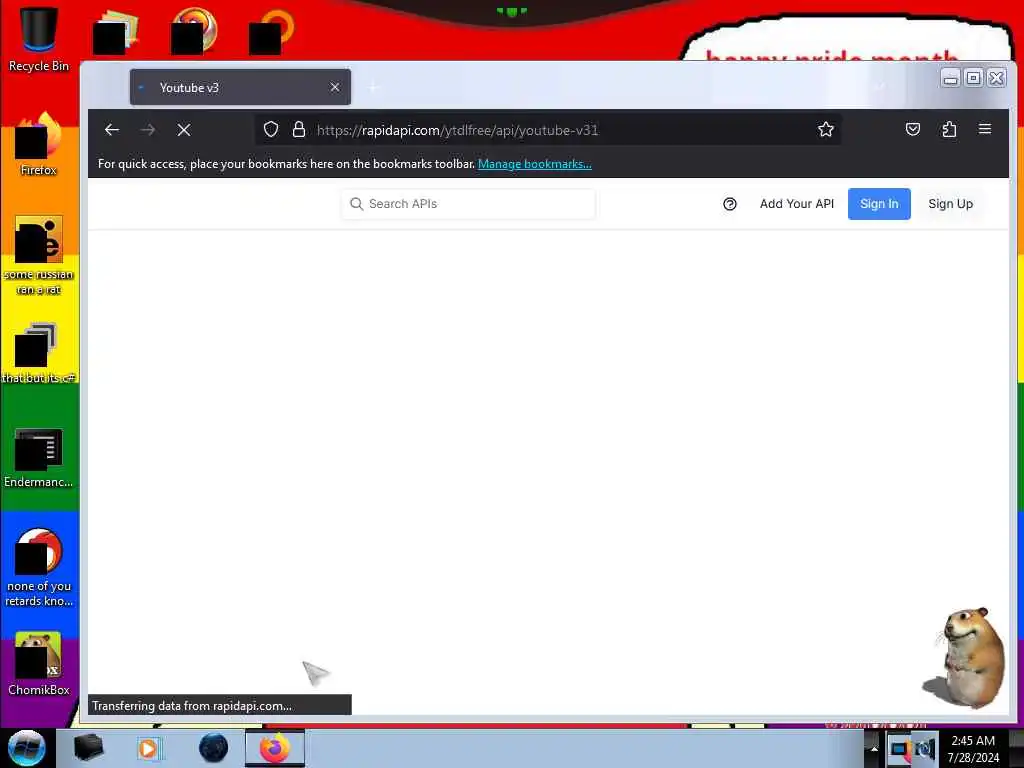This screenshot has width=1024, height=768.
Task: Select the Recycle Bin desktop icon
Action: 39,39
